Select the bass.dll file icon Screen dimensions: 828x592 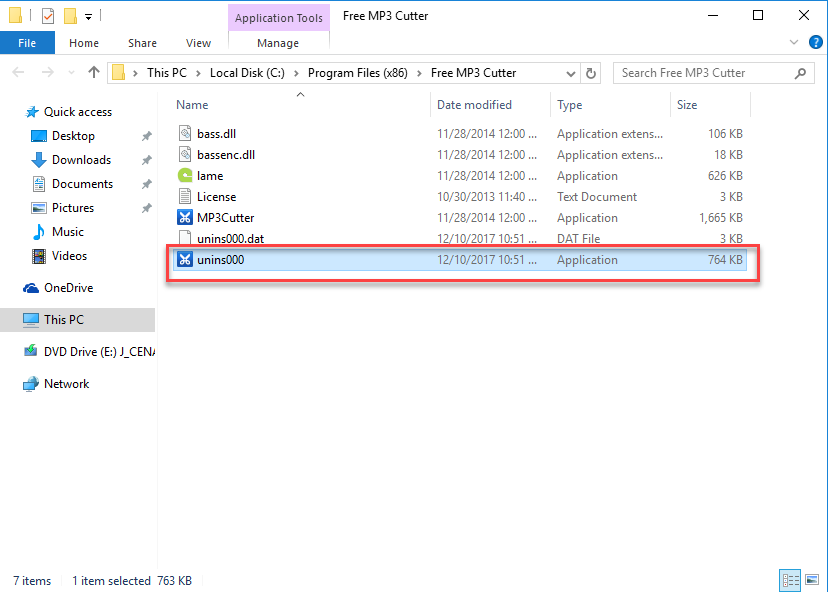click(185, 133)
